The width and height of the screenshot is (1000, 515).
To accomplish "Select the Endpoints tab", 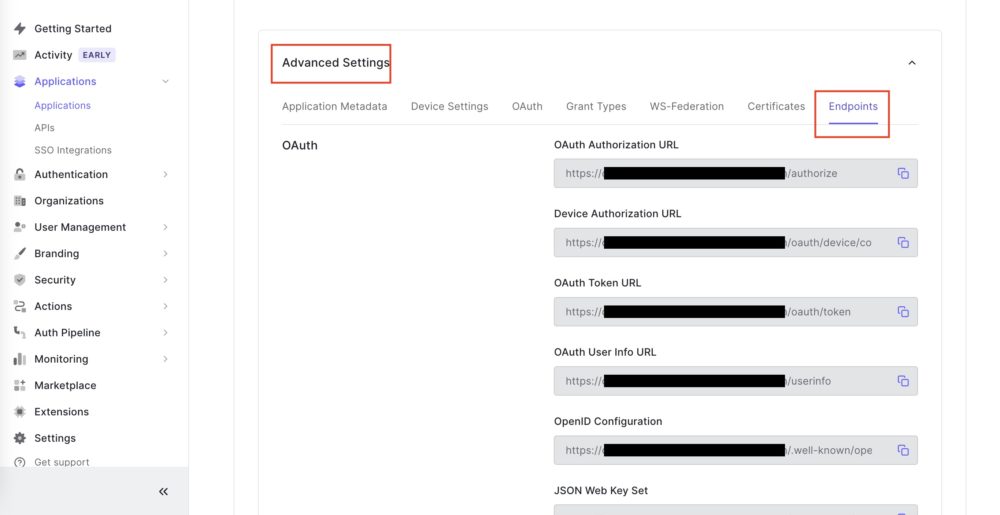I will tap(853, 106).
